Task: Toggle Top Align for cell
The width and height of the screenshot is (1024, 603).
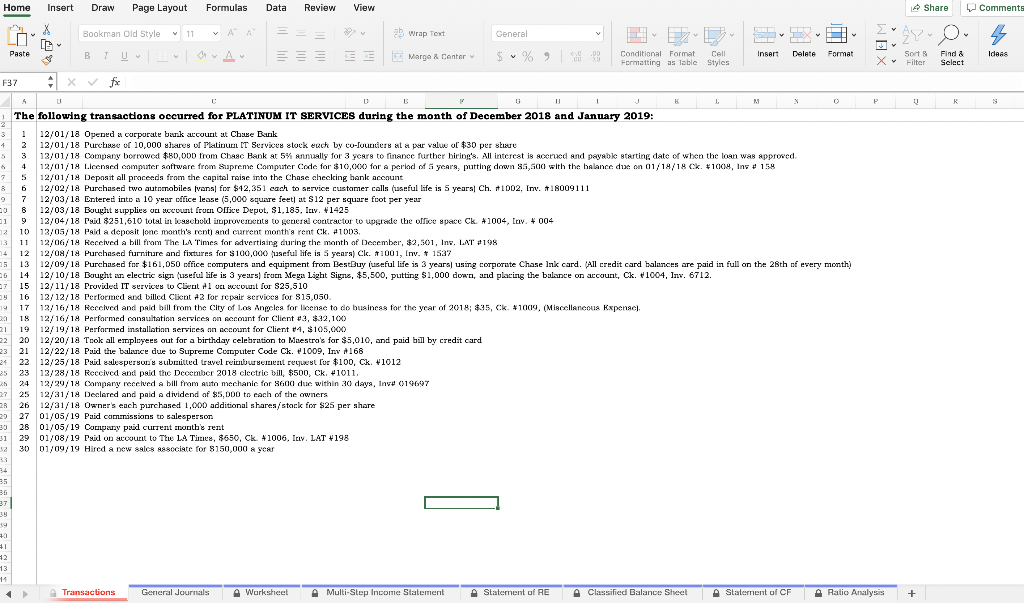Action: click(x=282, y=33)
